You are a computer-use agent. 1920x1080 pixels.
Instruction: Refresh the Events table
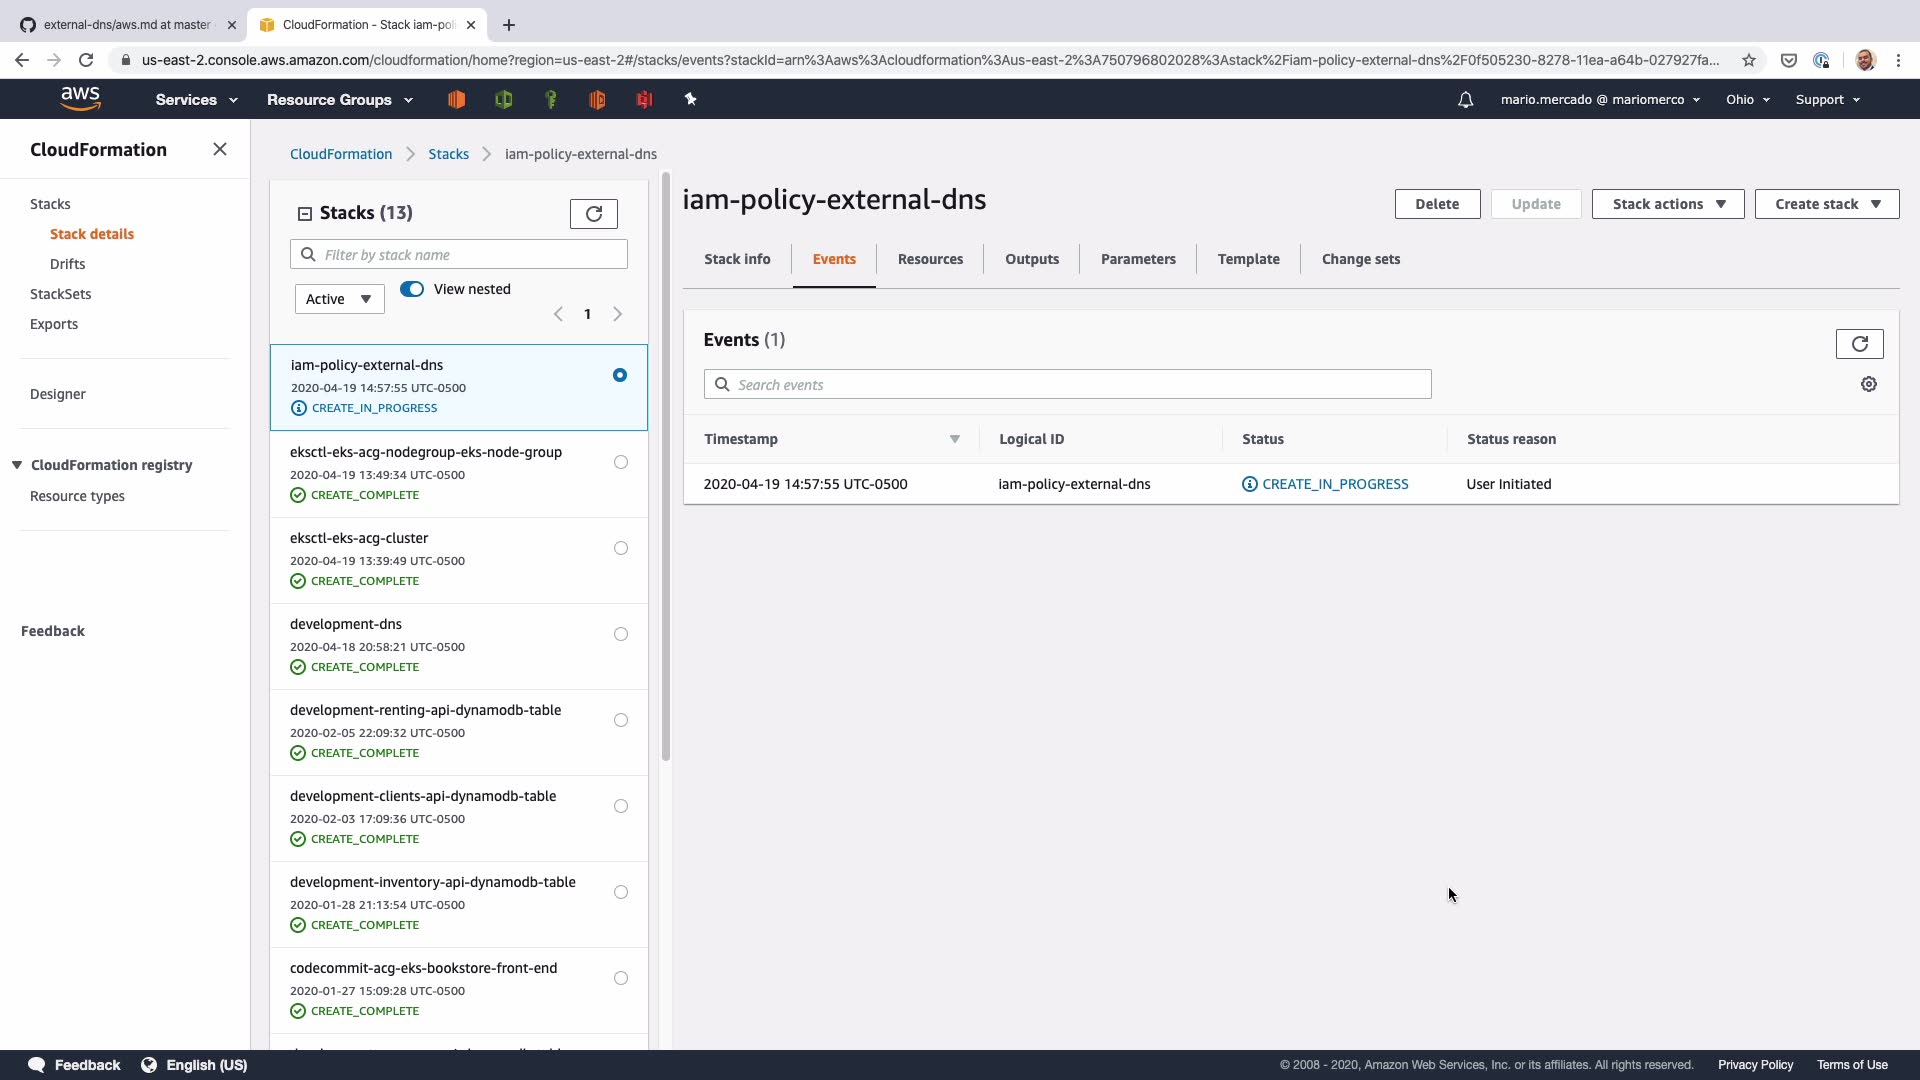point(1859,344)
